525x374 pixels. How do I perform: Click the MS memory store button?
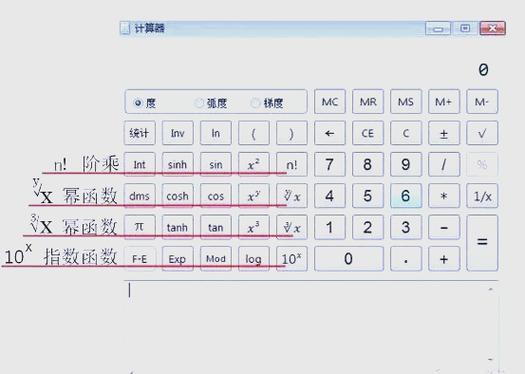[406, 101]
